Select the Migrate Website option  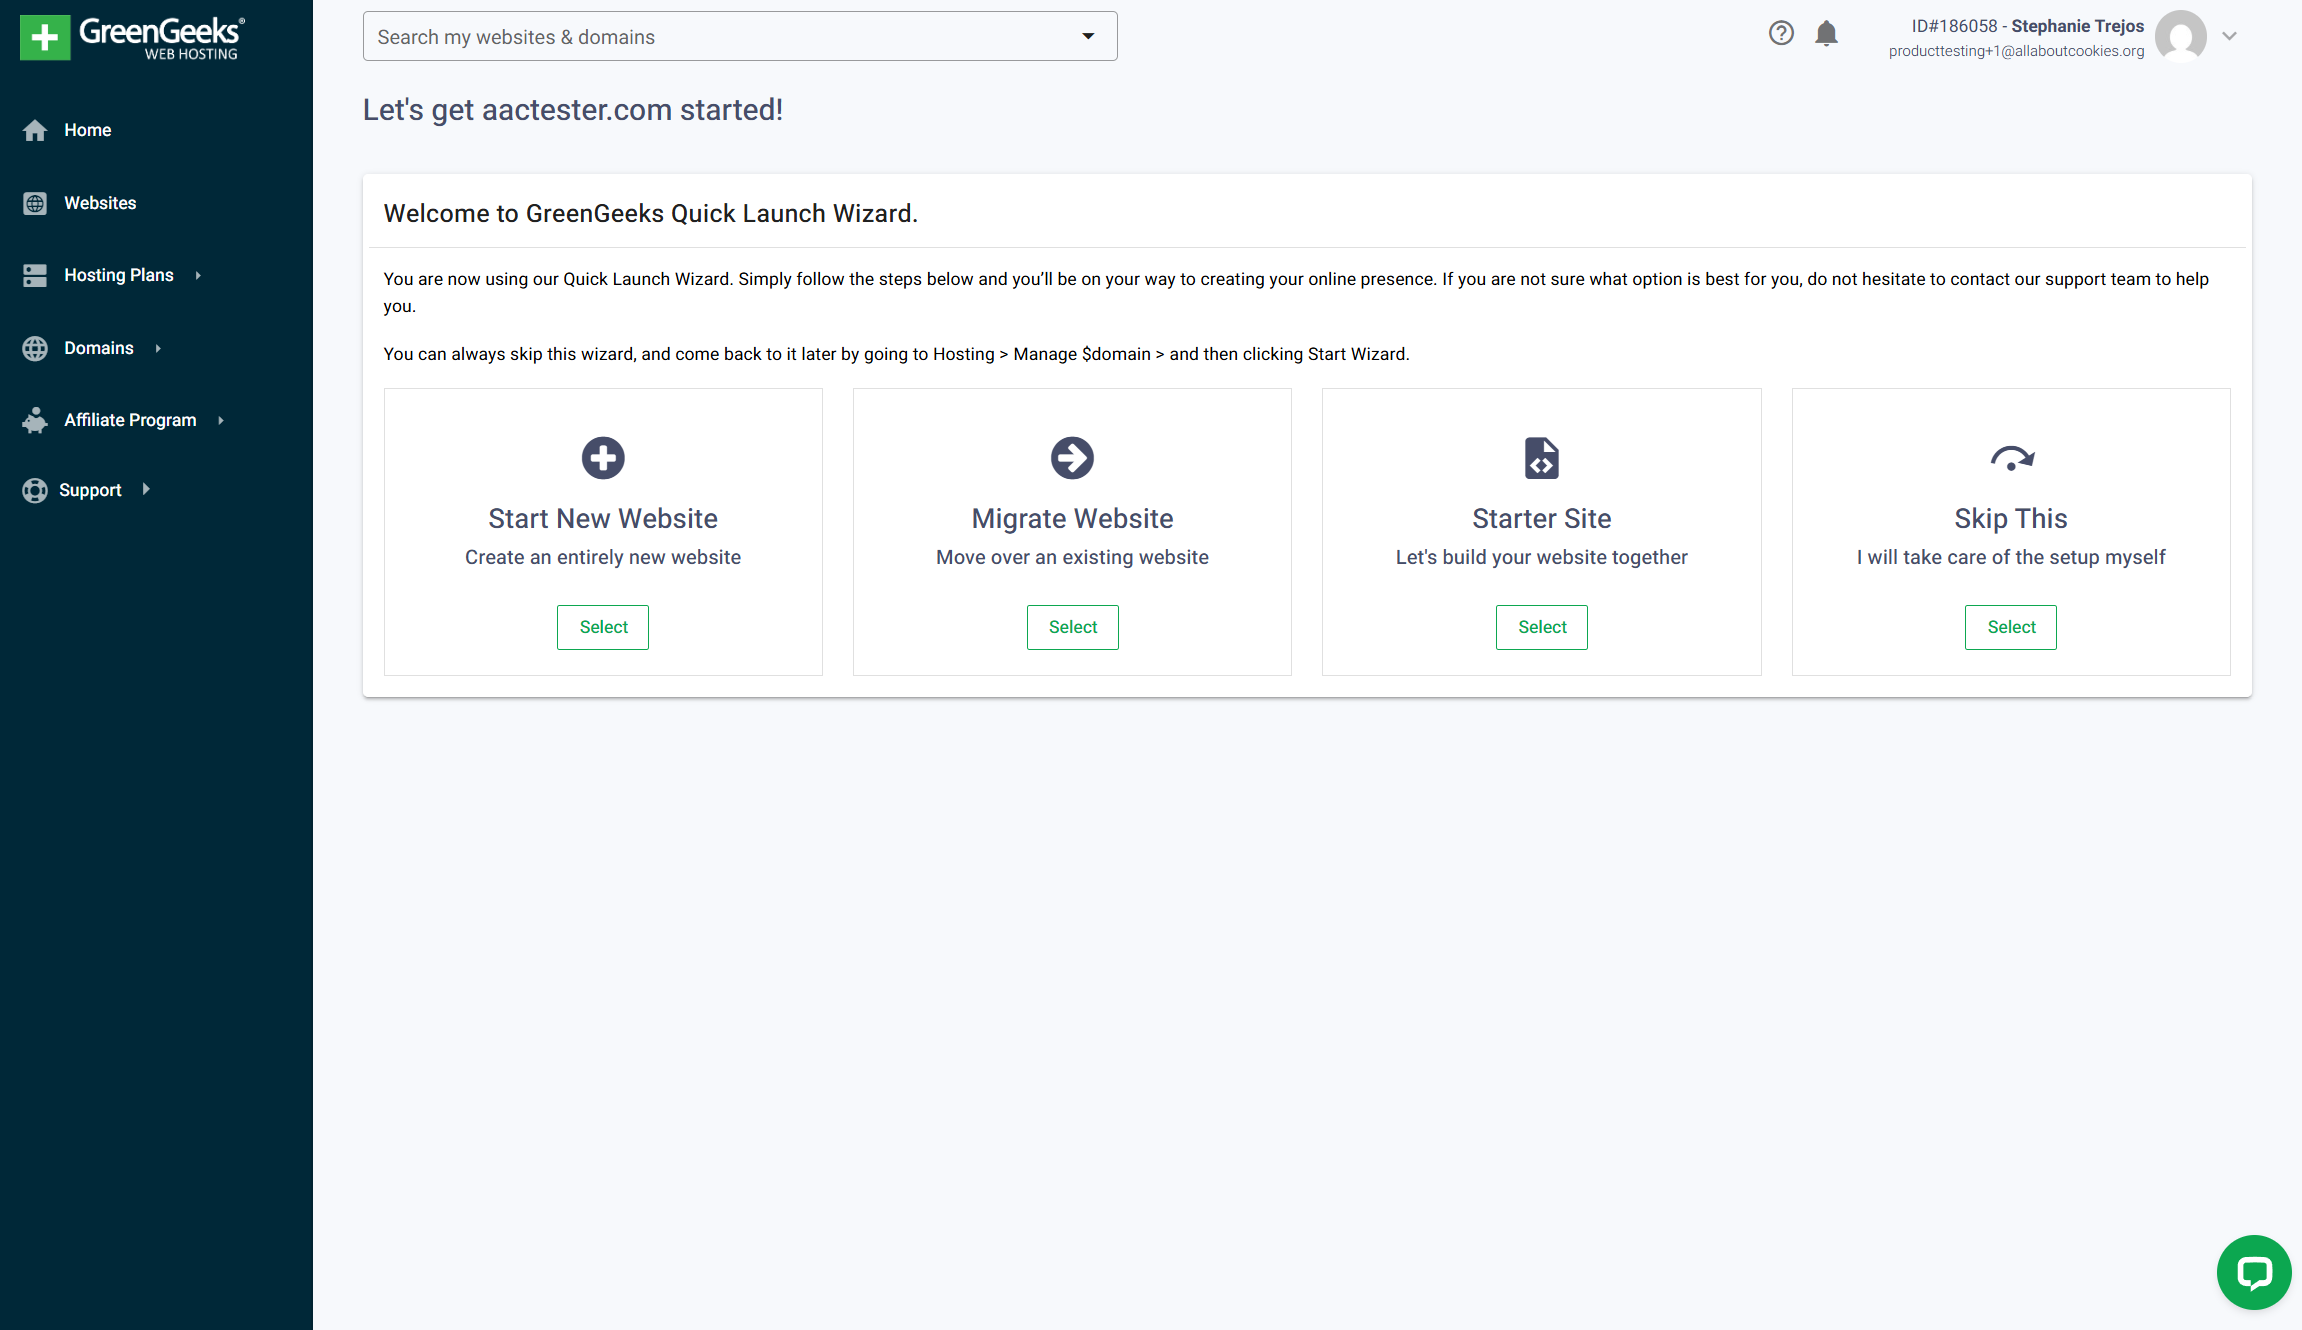[x=1072, y=627]
